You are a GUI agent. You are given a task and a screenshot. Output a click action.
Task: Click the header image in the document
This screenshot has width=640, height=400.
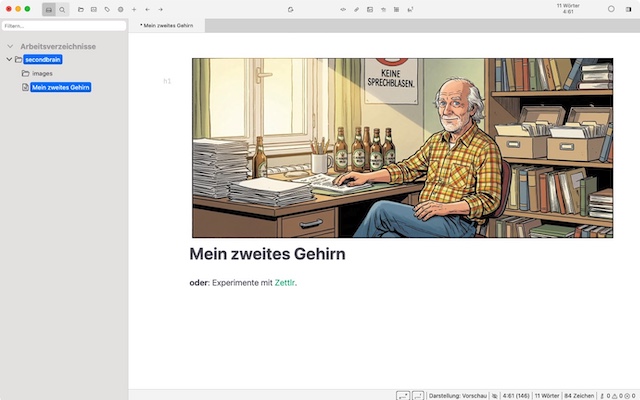click(402, 147)
